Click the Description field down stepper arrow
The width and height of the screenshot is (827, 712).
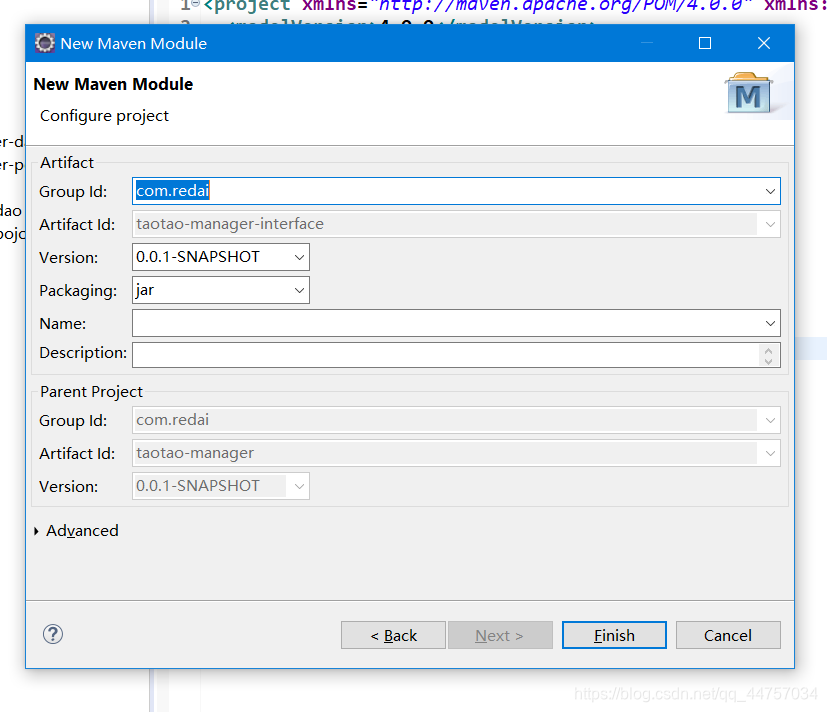[768, 361]
